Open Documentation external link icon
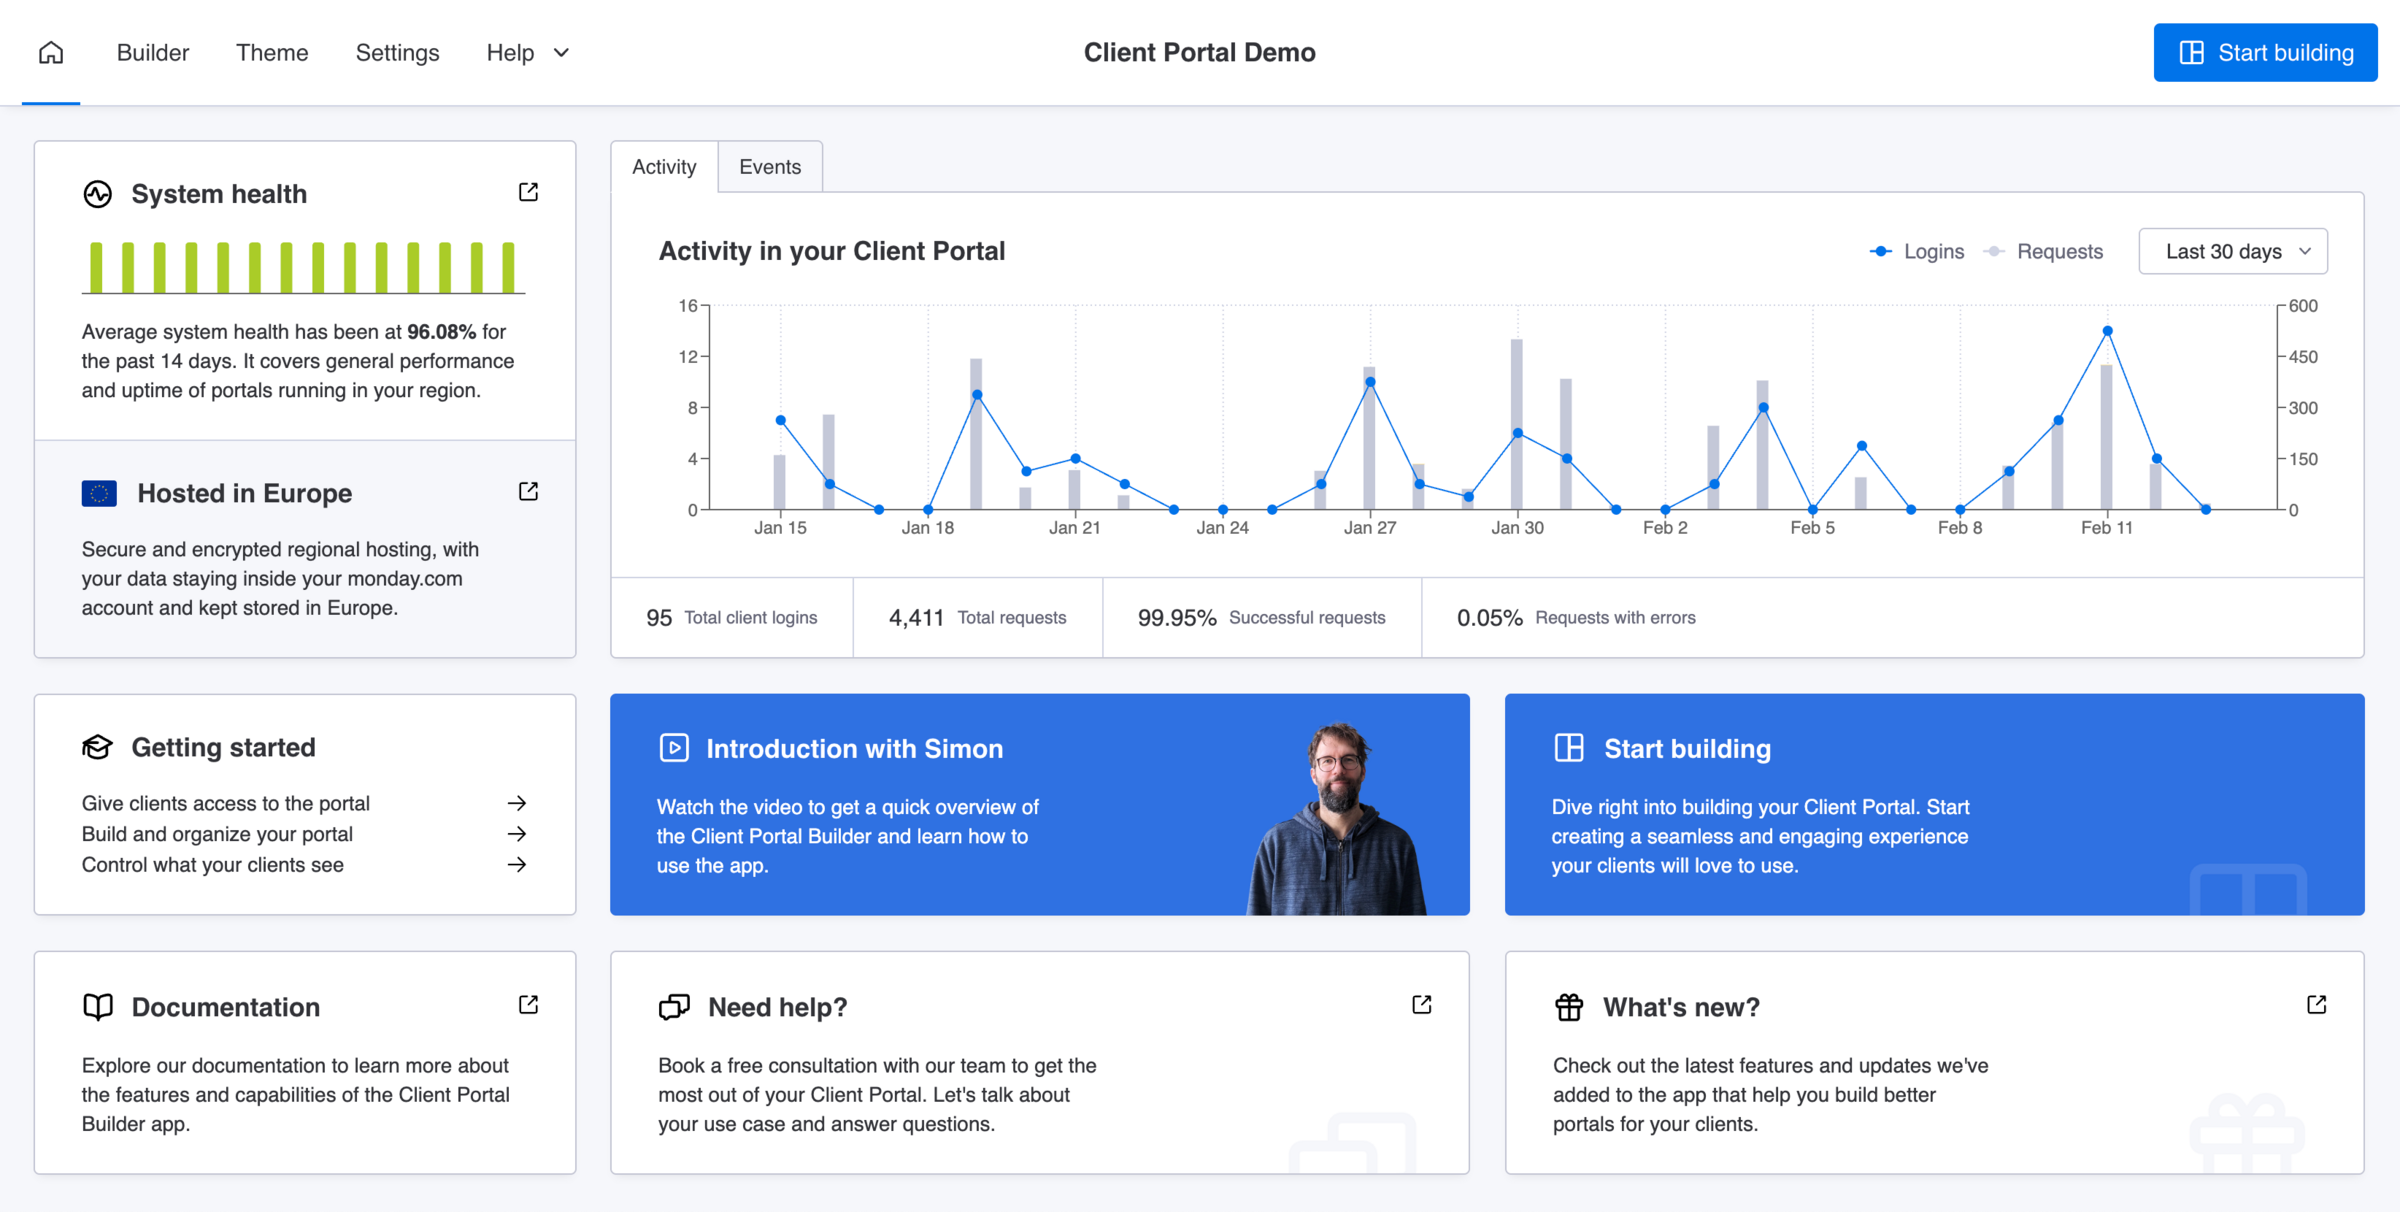2400x1212 pixels. pos(528,1004)
